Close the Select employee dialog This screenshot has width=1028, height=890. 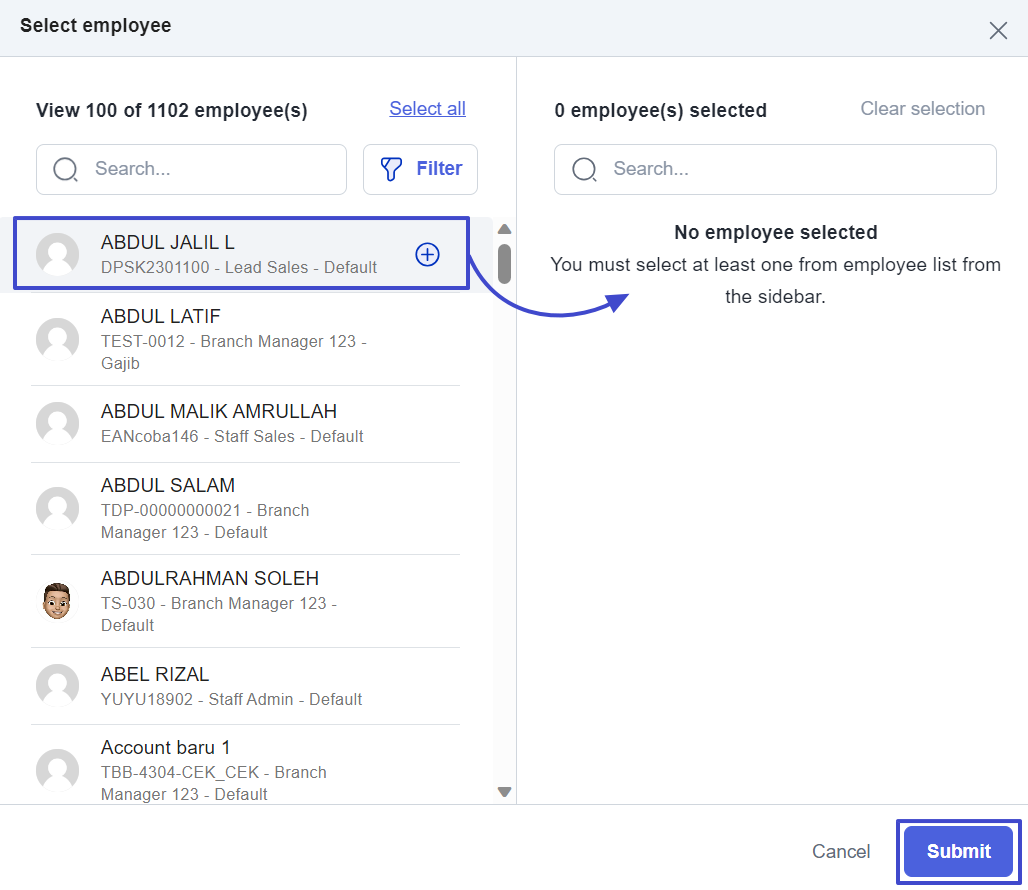coord(997,30)
